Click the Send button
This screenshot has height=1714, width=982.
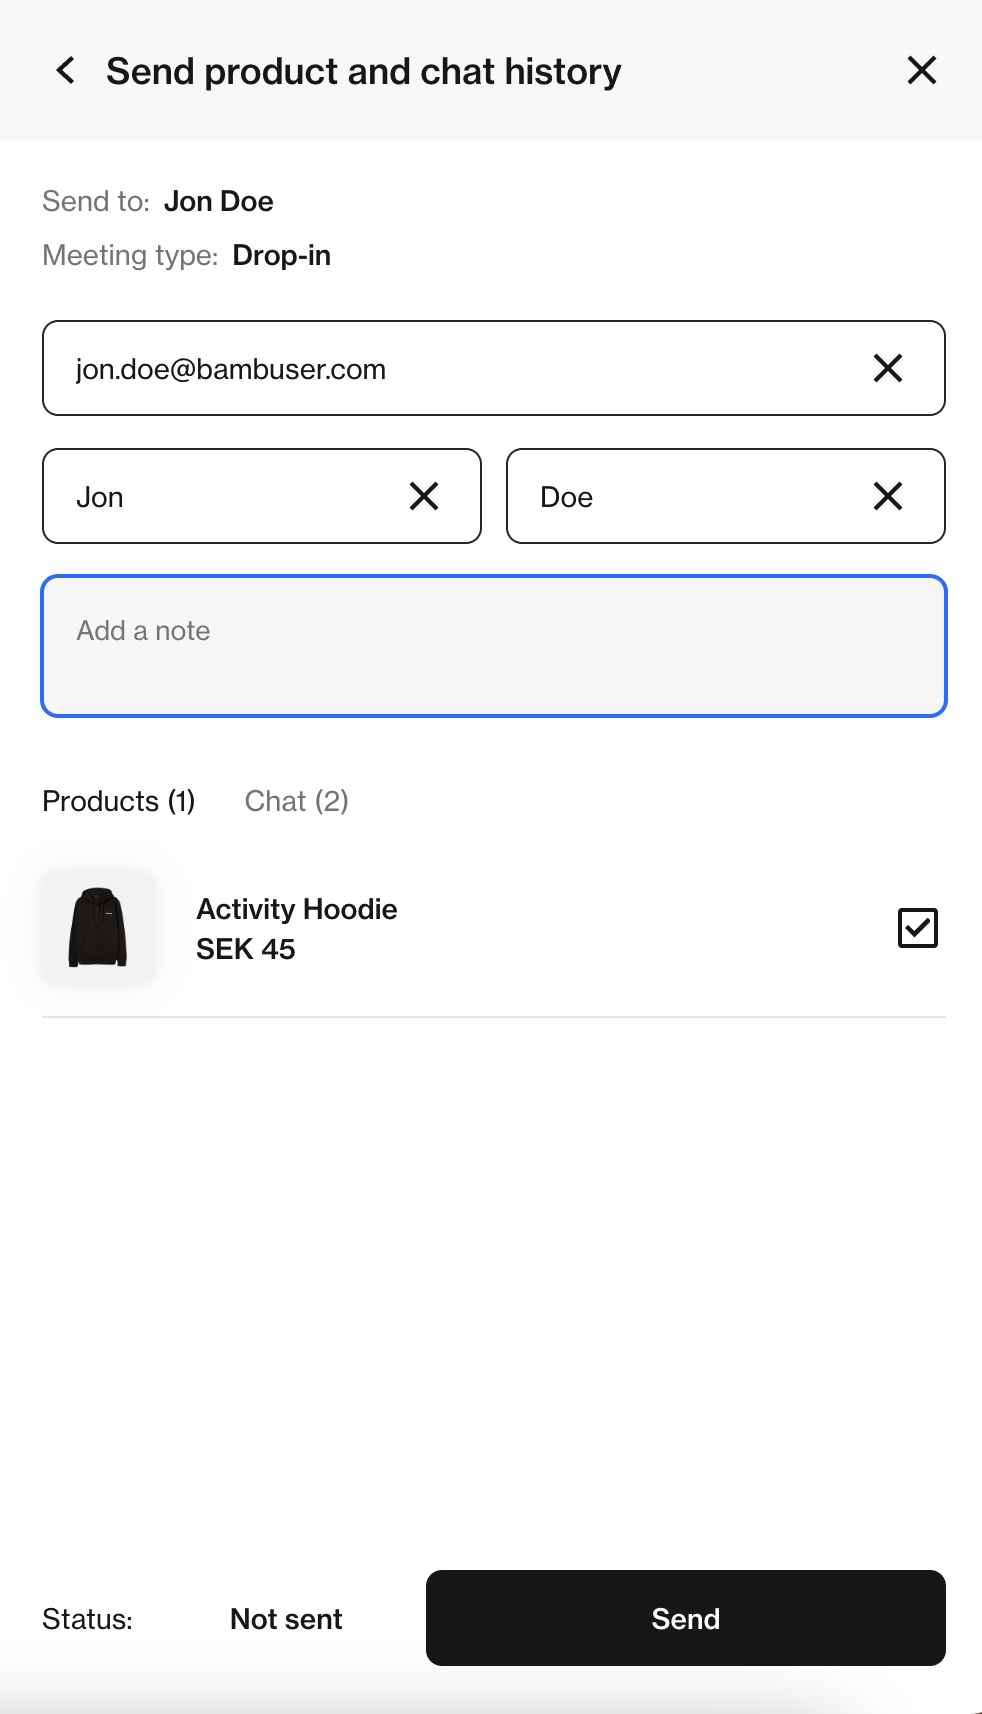[x=686, y=1618]
